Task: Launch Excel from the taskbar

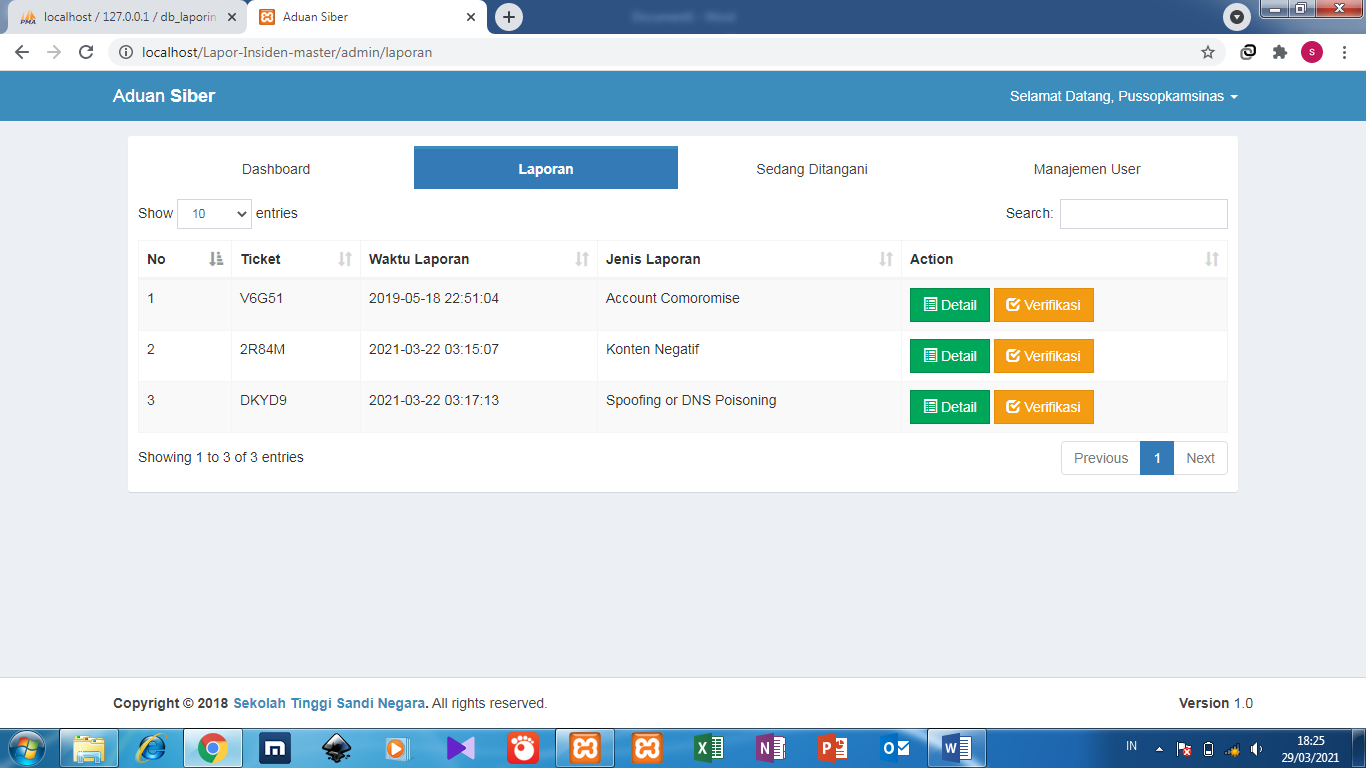Action: pos(709,747)
